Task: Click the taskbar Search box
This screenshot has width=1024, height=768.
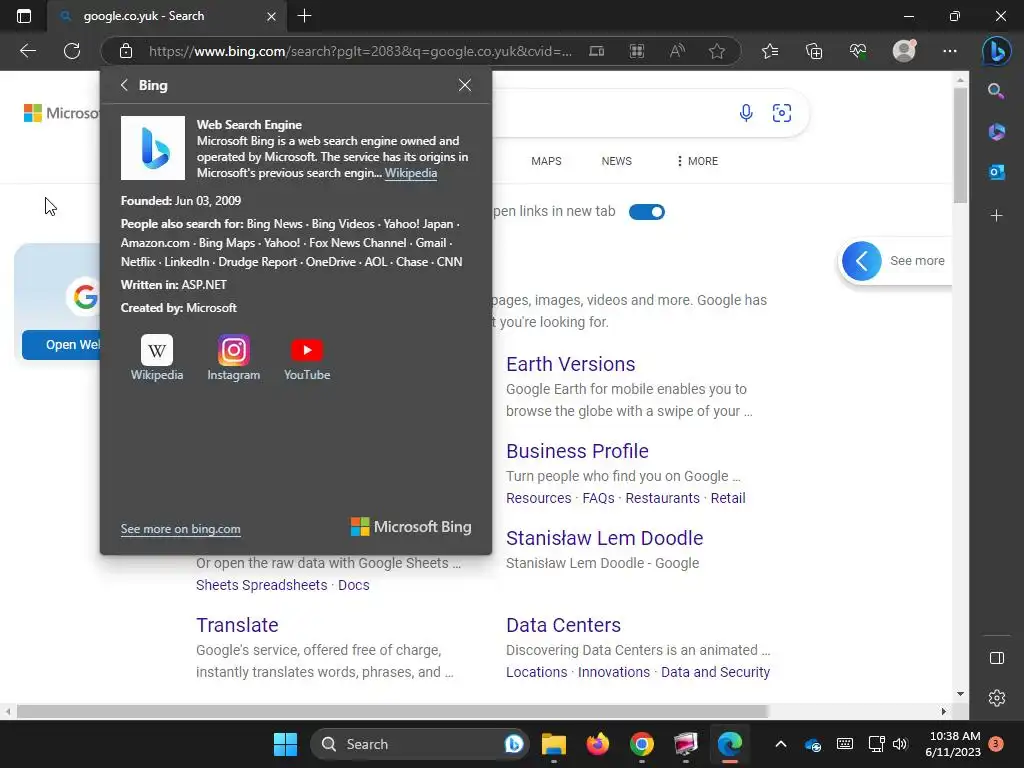Action: coord(419,744)
